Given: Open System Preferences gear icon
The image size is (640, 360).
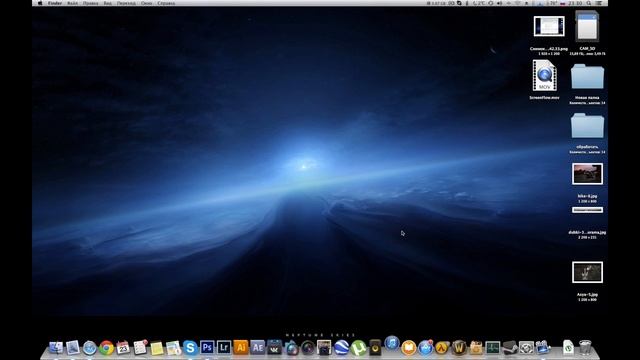Looking at the screenshot, I should click(x=526, y=348).
